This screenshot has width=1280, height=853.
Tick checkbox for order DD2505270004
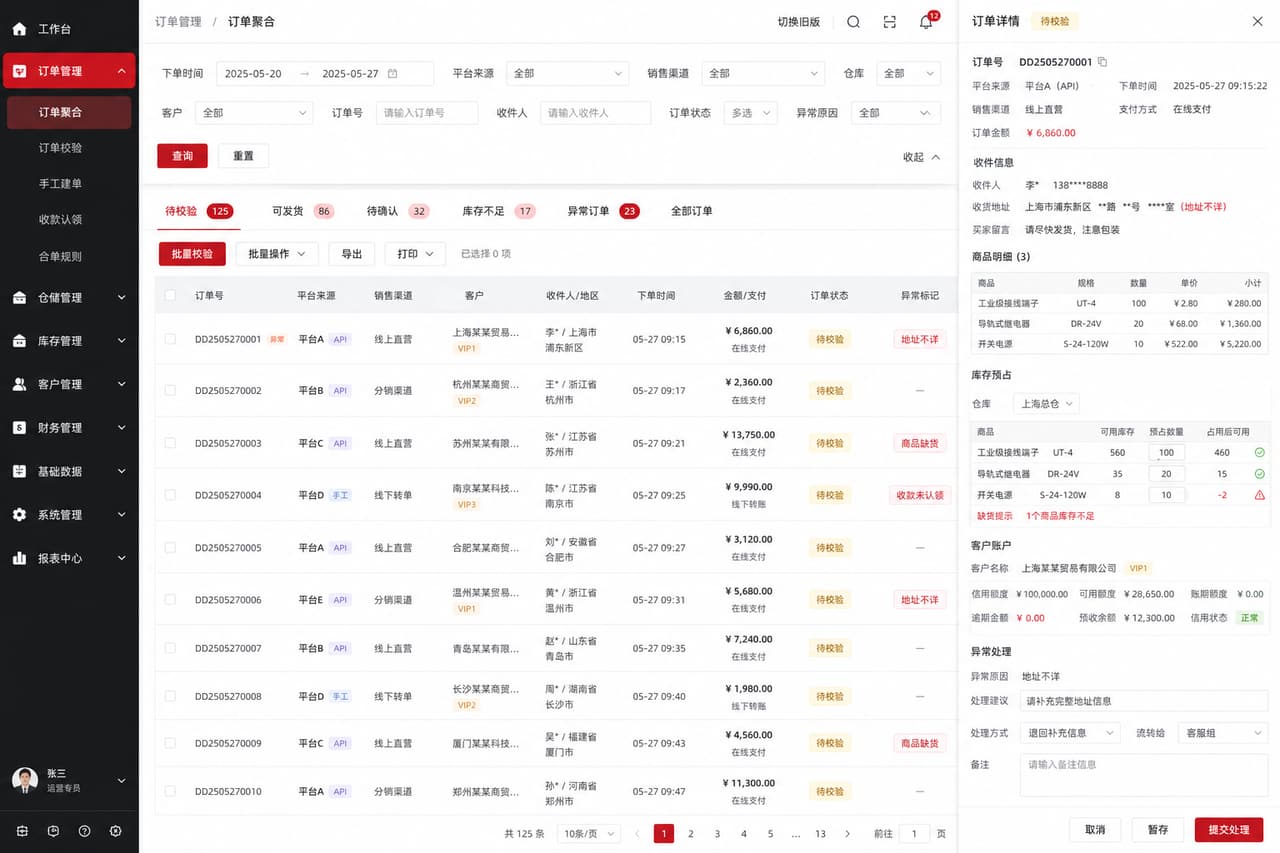(x=170, y=495)
